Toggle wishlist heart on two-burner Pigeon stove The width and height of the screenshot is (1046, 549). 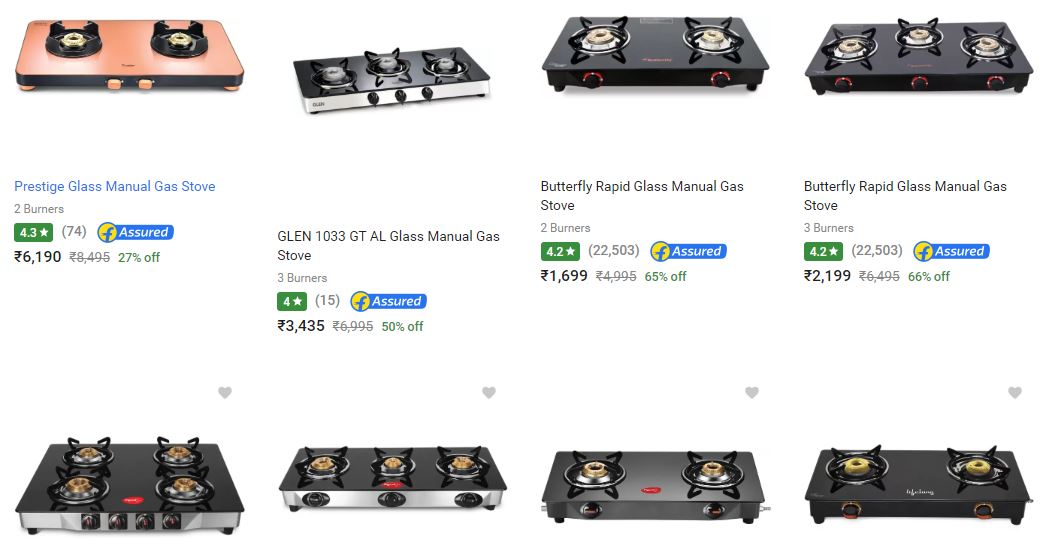pos(752,392)
